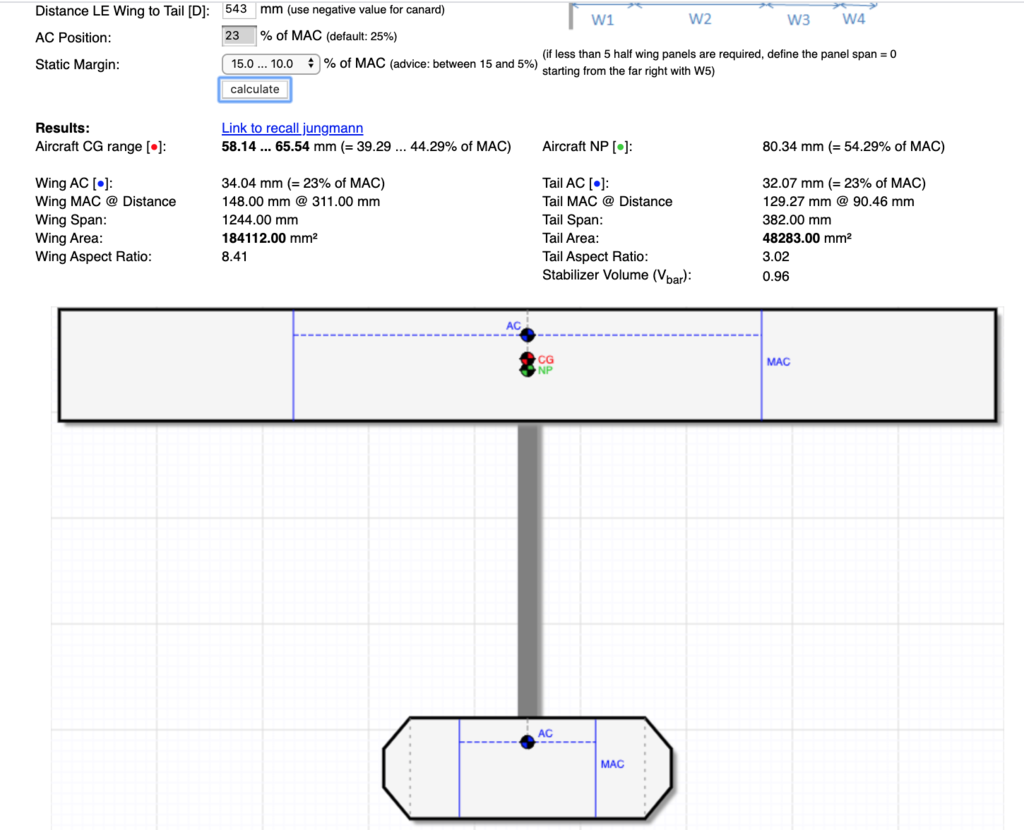
Task: Click the AC Position percentage field
Action: tap(236, 36)
